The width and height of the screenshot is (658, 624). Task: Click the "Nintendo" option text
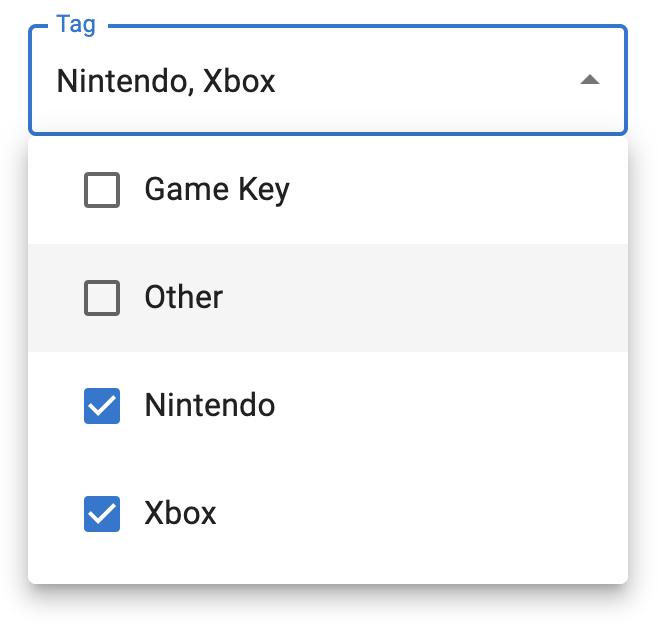click(x=210, y=406)
